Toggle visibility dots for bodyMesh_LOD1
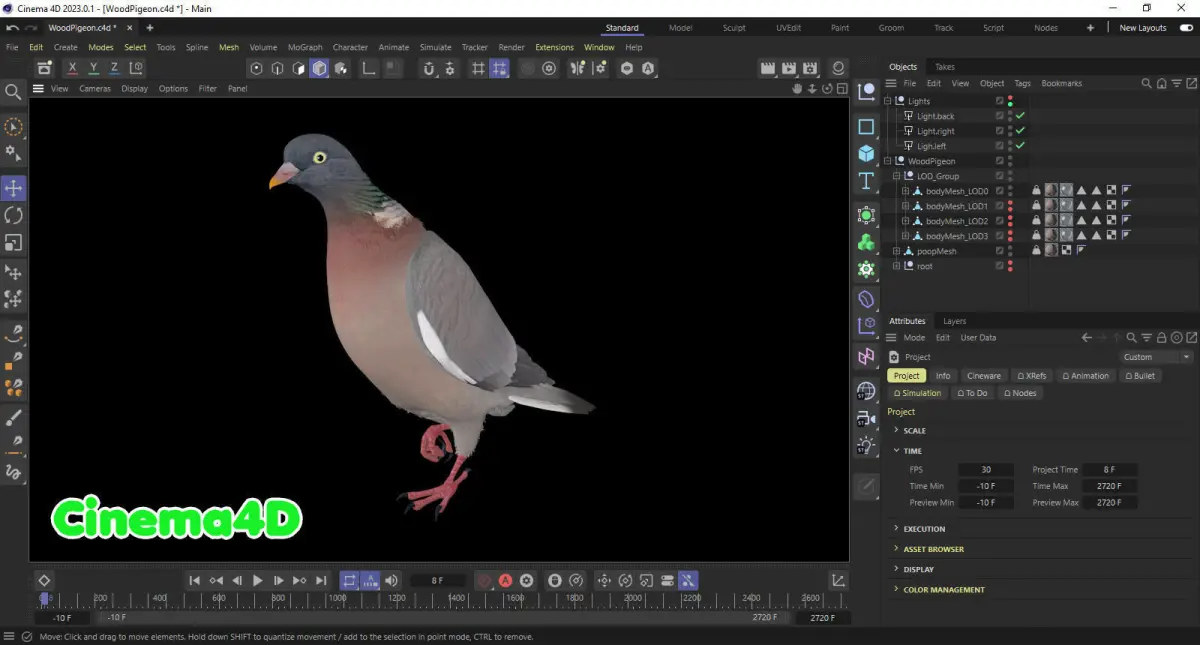Viewport: 1200px width, 645px height. (x=1010, y=206)
